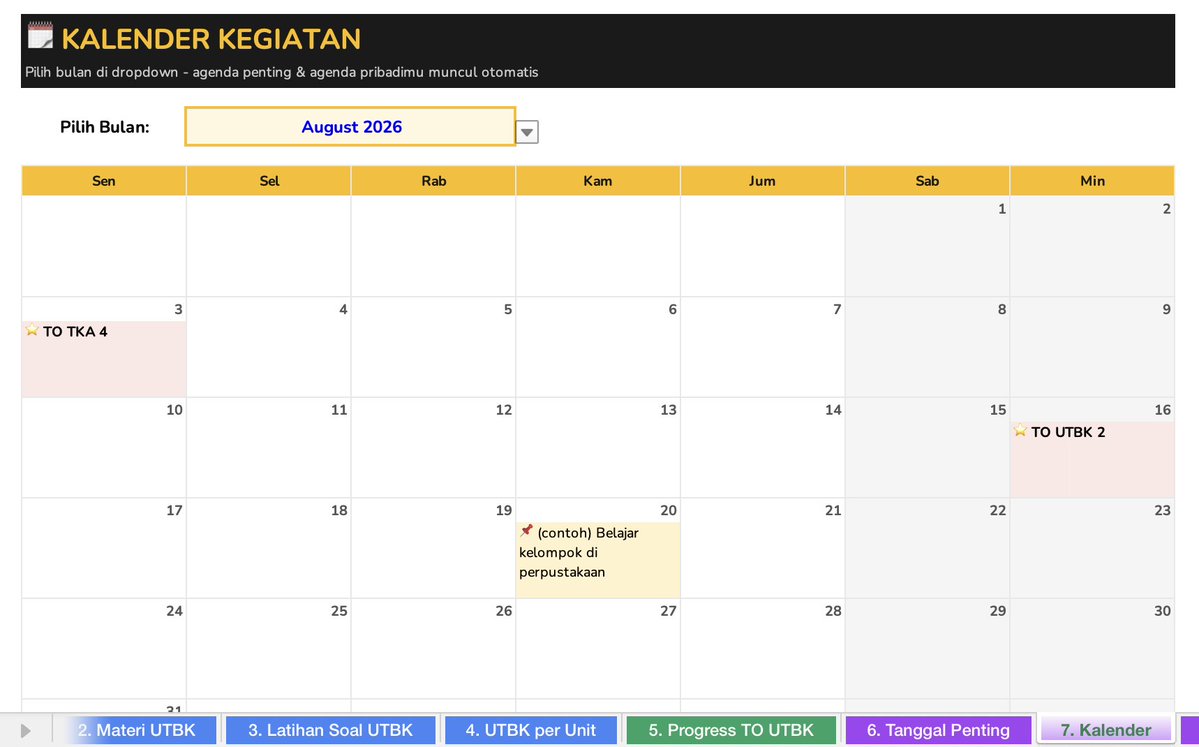
Task: Select date 25 cell
Action: (x=268, y=648)
